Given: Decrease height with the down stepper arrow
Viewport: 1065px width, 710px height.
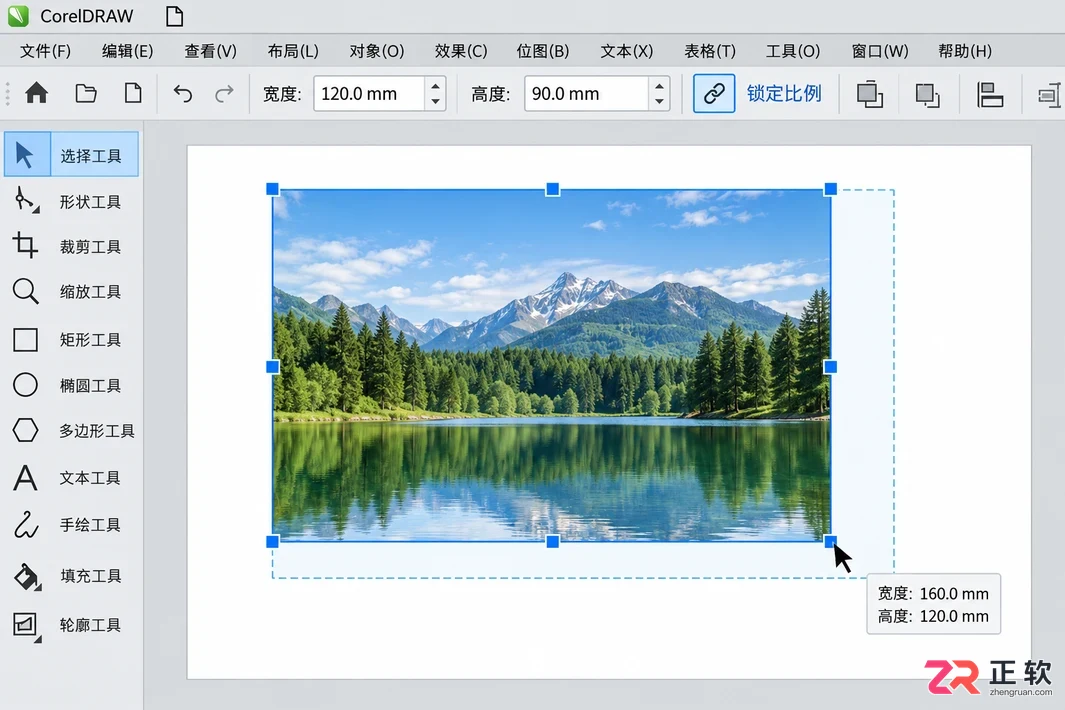Looking at the screenshot, I should [659, 101].
